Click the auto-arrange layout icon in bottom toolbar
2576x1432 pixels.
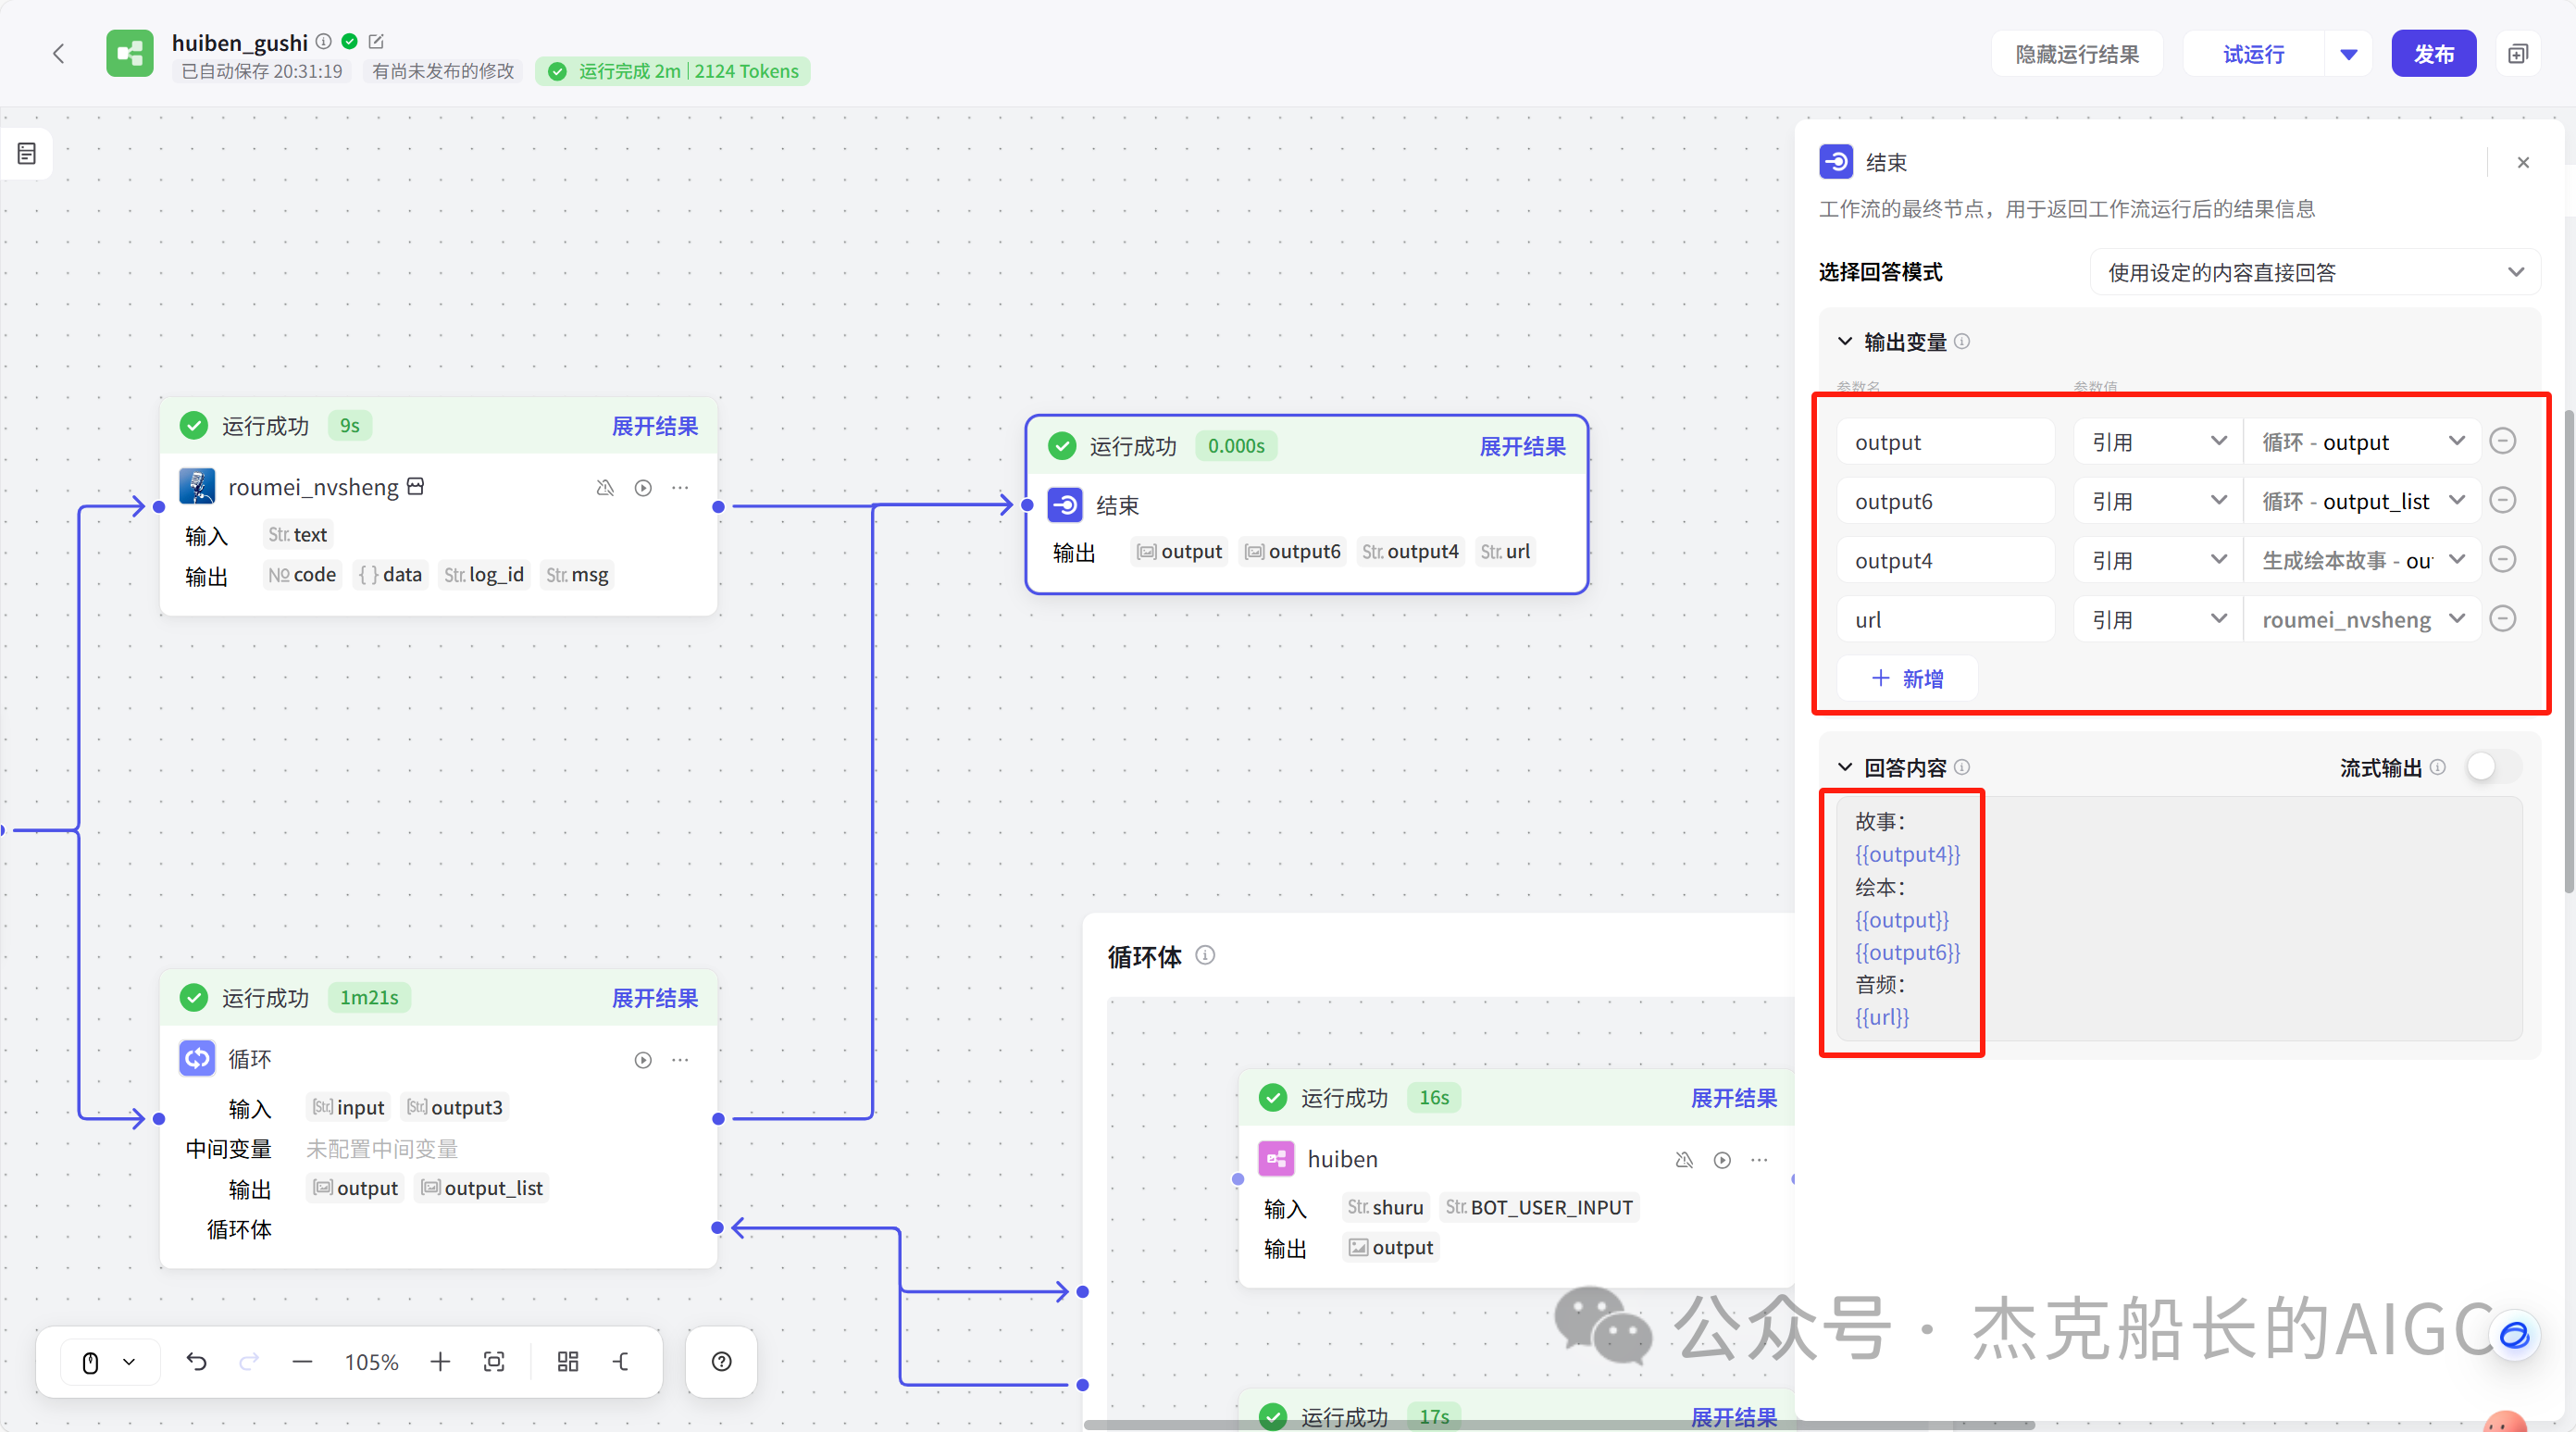pyautogui.click(x=568, y=1361)
